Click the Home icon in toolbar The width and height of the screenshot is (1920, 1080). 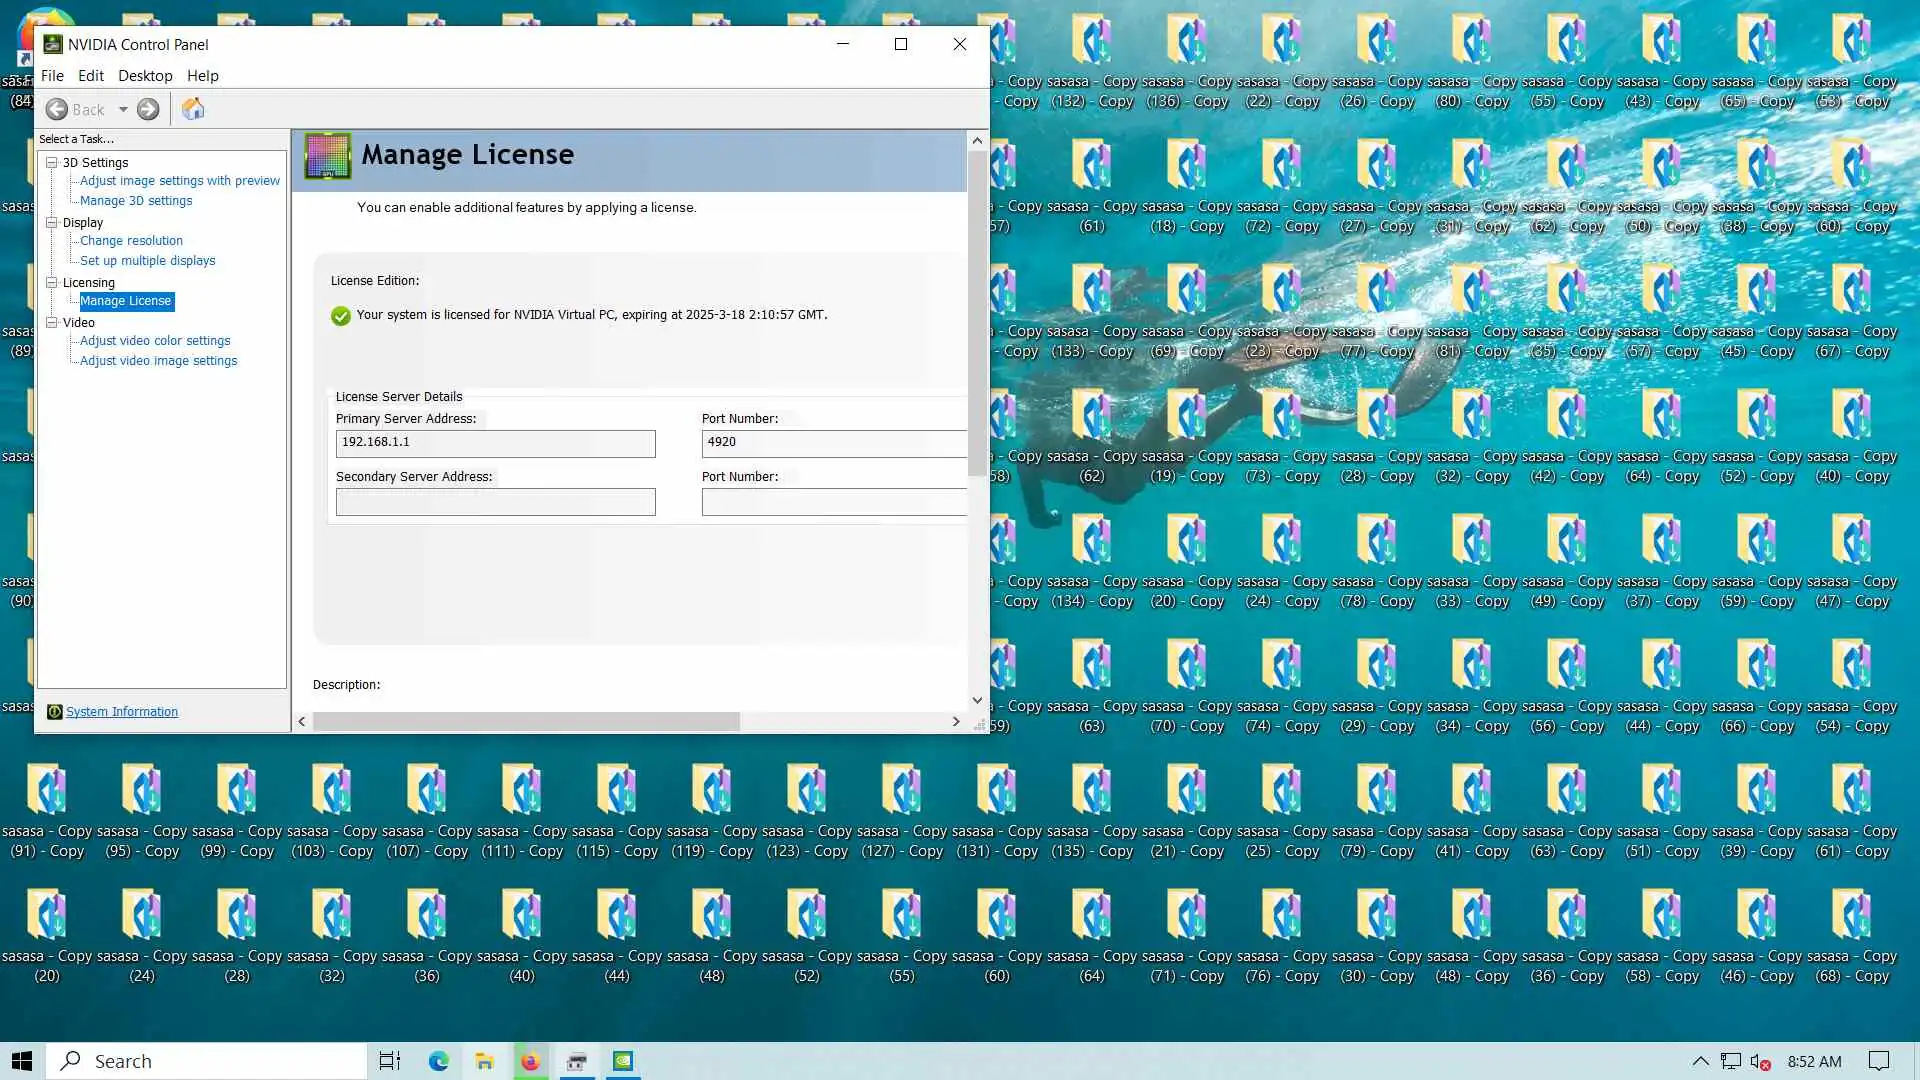coord(193,109)
